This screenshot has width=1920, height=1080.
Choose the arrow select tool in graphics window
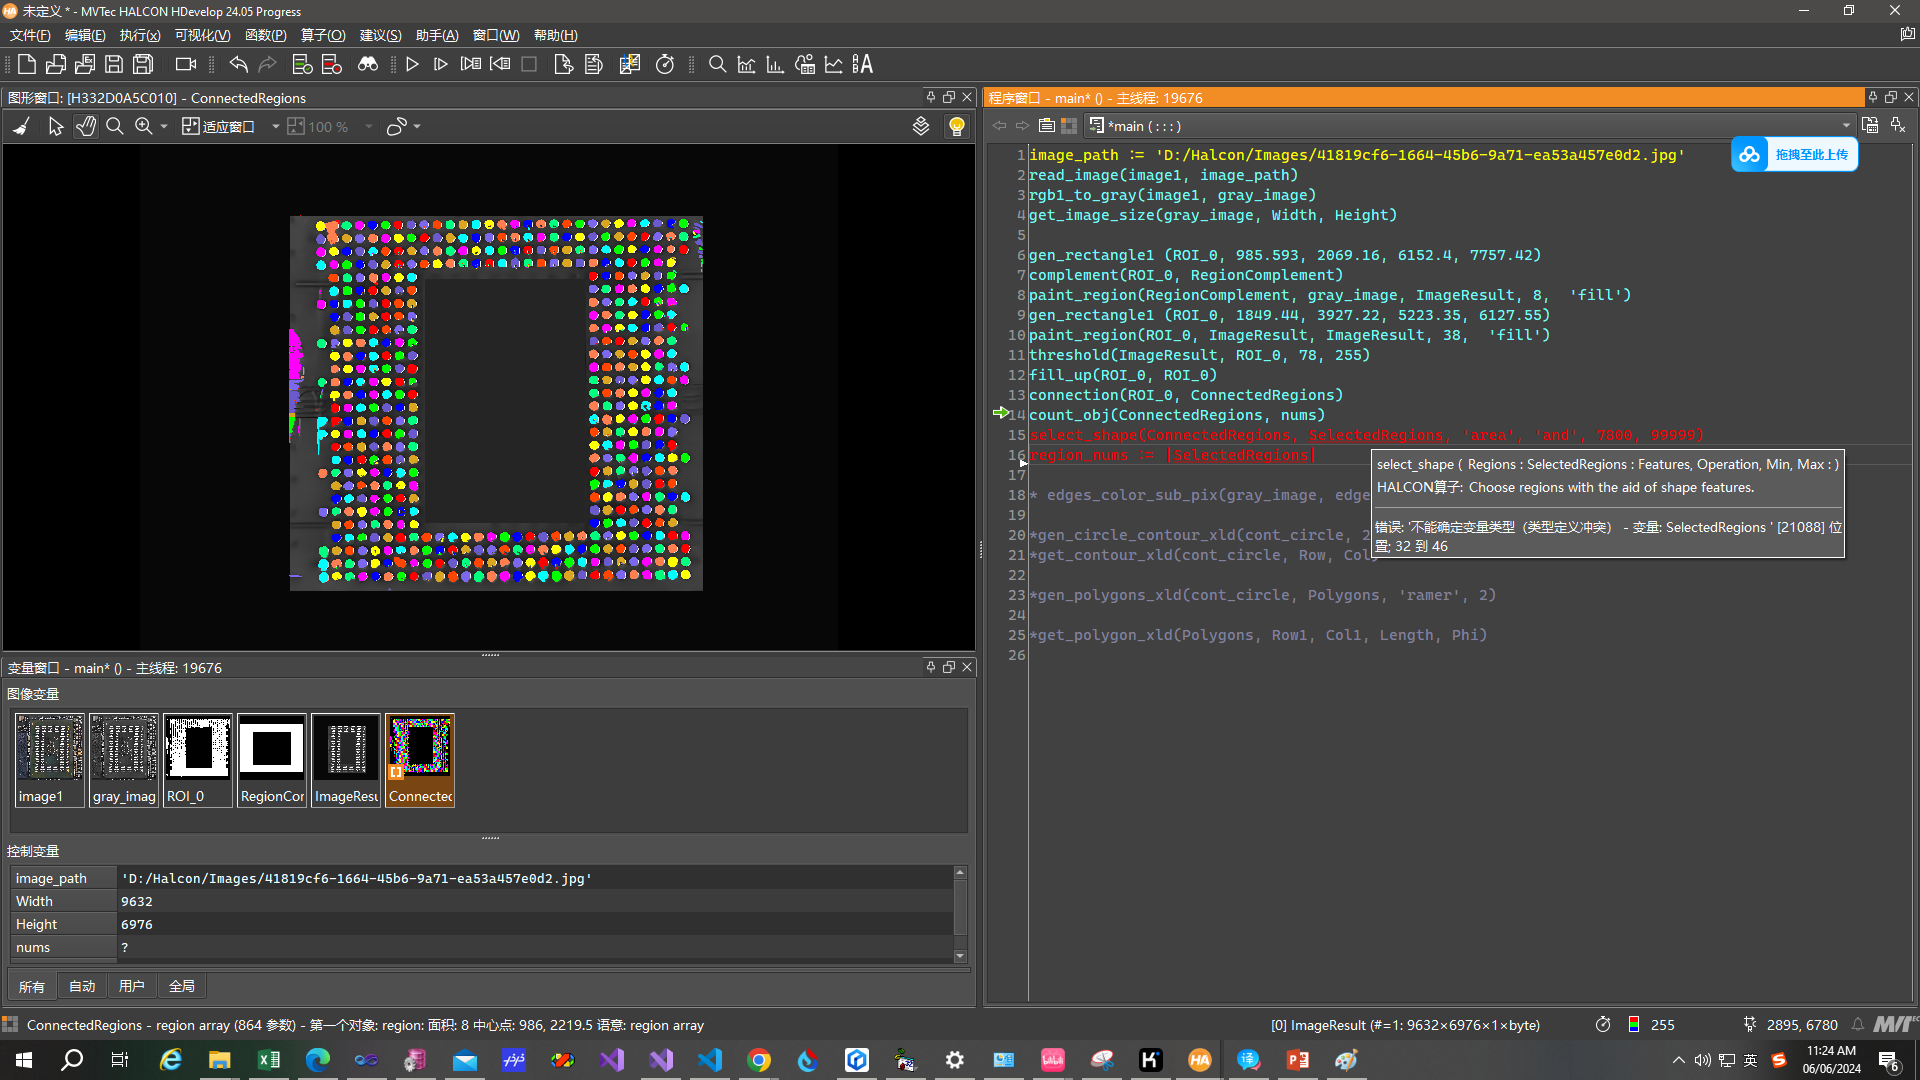pos(56,127)
